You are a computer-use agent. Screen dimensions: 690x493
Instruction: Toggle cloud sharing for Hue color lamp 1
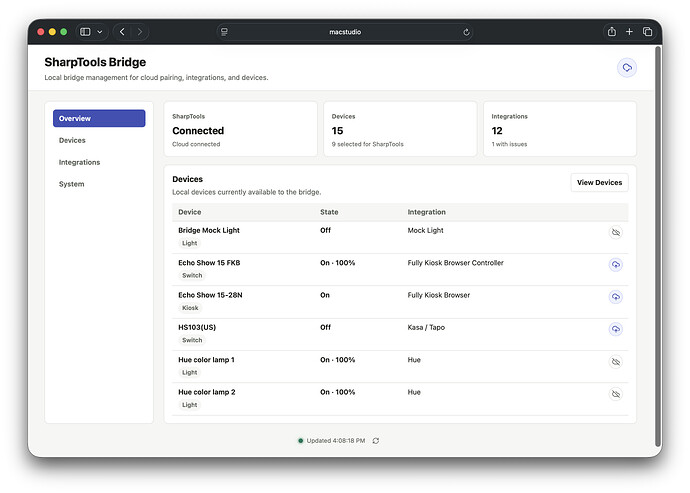click(616, 362)
